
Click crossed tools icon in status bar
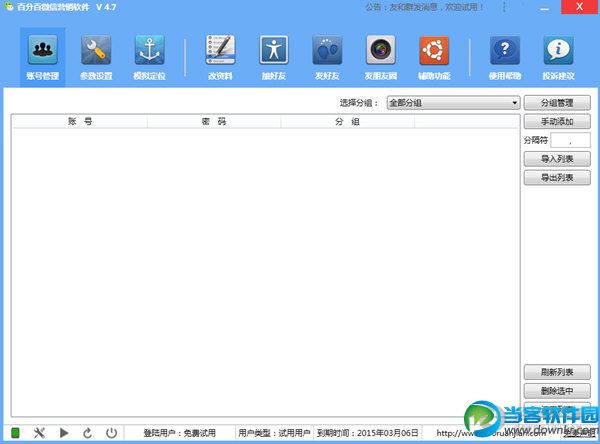coord(39,433)
